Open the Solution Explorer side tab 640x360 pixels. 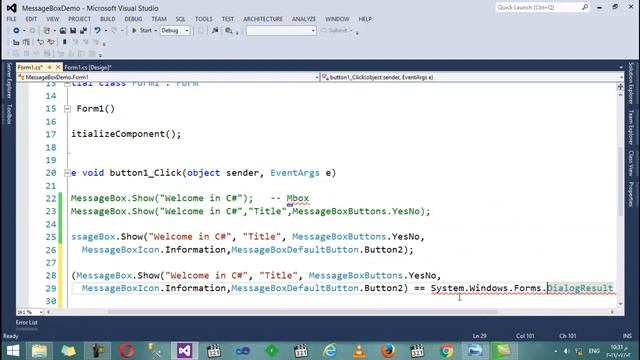point(631,83)
